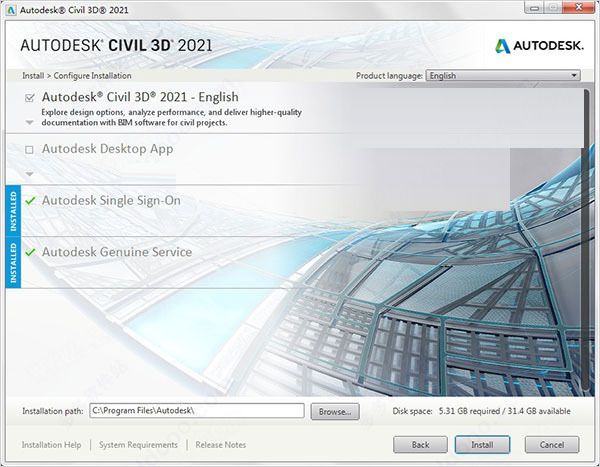Click inside the Installation path field
This screenshot has width=600, height=467.
click(195, 411)
